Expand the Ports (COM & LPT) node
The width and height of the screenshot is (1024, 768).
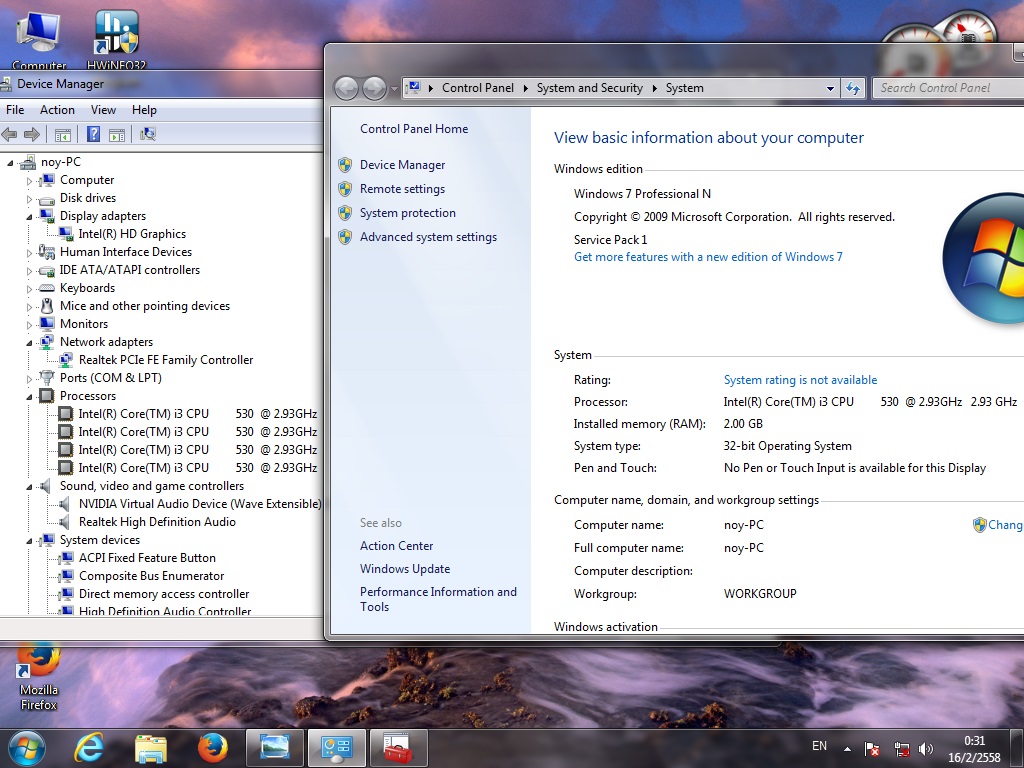coord(29,379)
